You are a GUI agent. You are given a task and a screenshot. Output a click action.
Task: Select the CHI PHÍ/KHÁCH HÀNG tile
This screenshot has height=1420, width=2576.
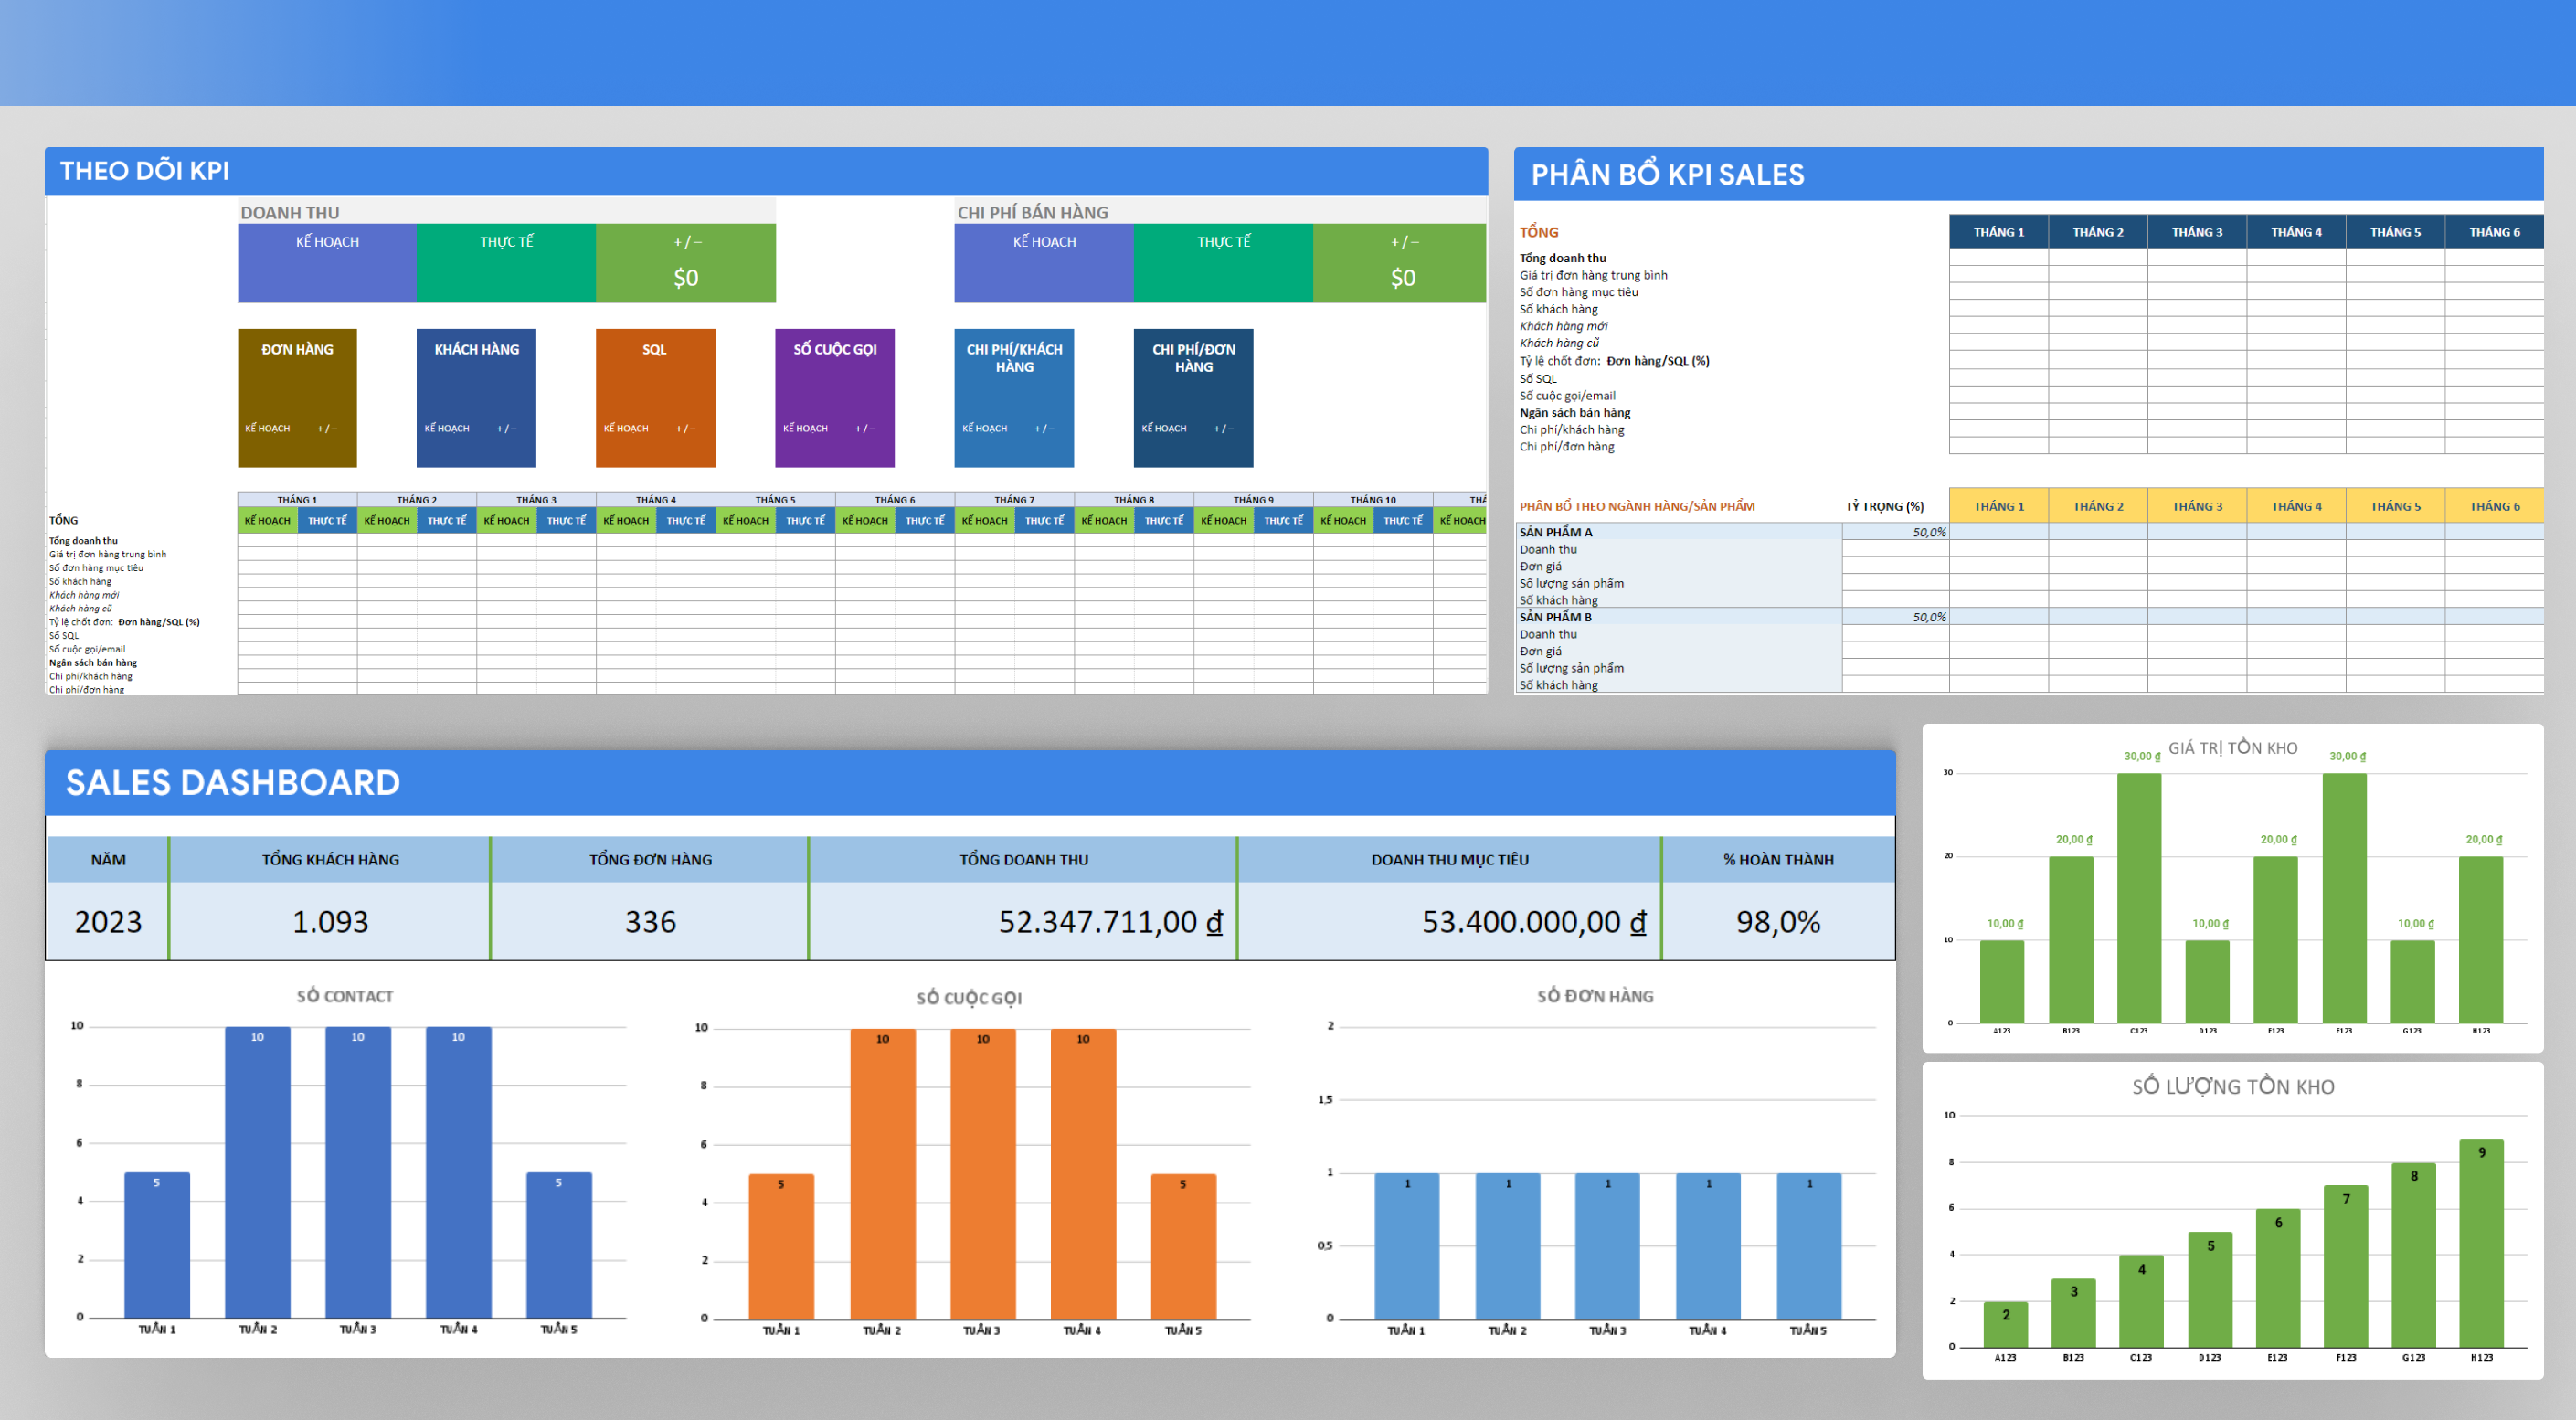[1013, 397]
